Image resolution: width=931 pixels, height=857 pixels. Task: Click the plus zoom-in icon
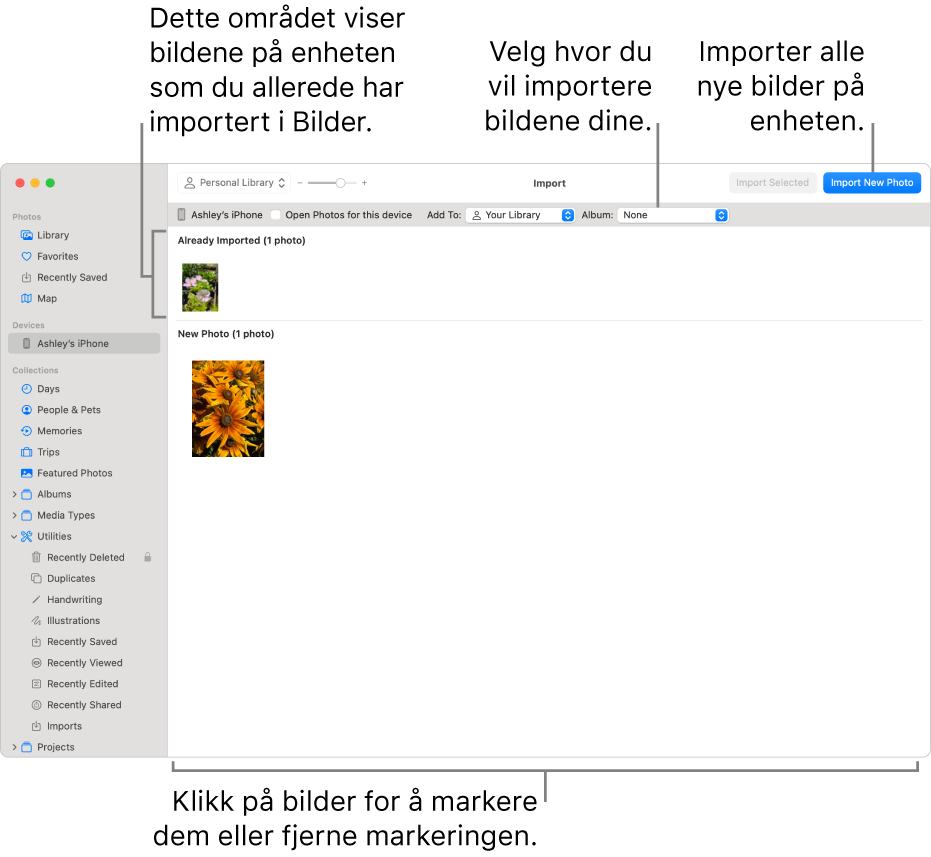[x=365, y=183]
